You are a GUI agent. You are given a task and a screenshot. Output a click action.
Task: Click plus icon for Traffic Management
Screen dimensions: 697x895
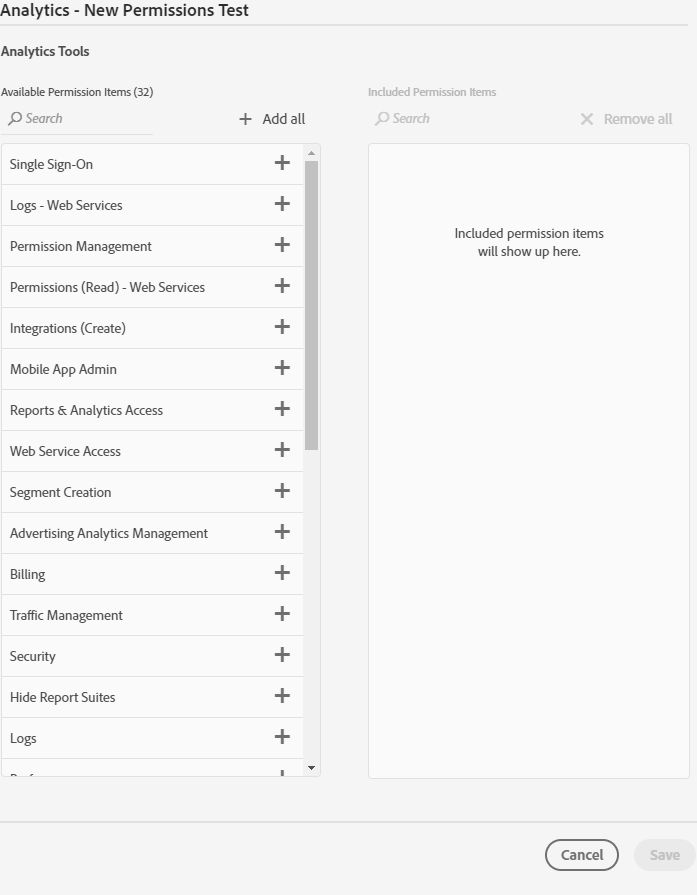coord(282,614)
